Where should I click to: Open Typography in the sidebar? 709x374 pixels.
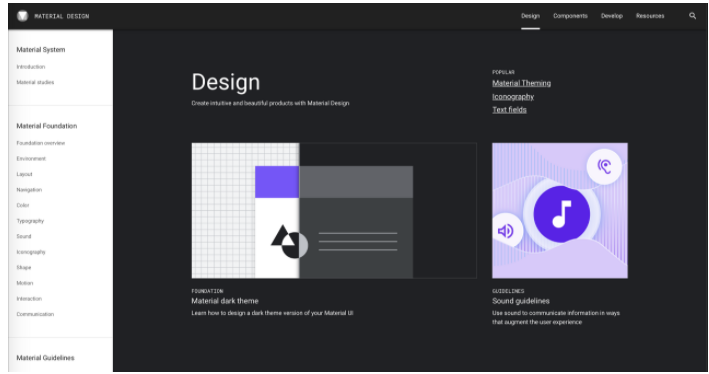tap(30, 221)
